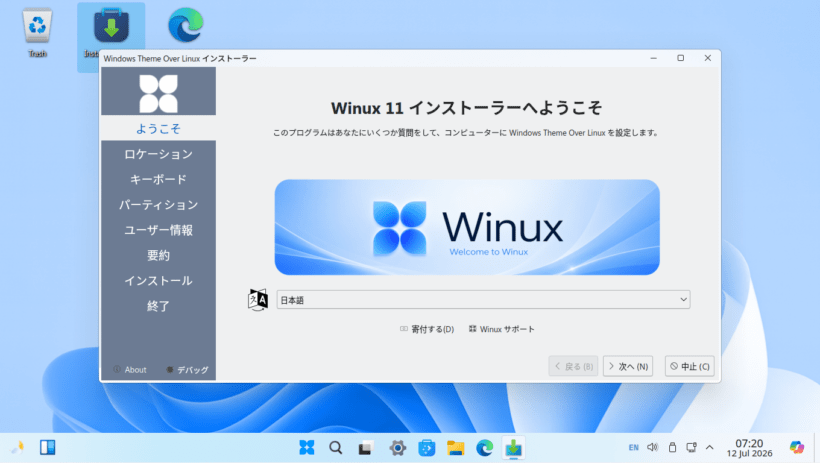Screen dimensions: 820x463
Task: Click the Winux welcome banner image
Action: (467, 227)
